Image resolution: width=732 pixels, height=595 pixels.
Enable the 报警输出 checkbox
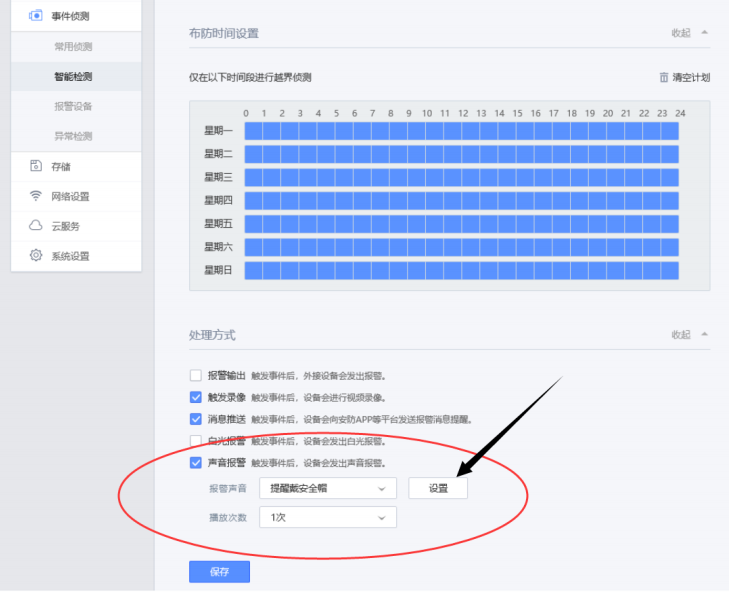pyautogui.click(x=196, y=376)
